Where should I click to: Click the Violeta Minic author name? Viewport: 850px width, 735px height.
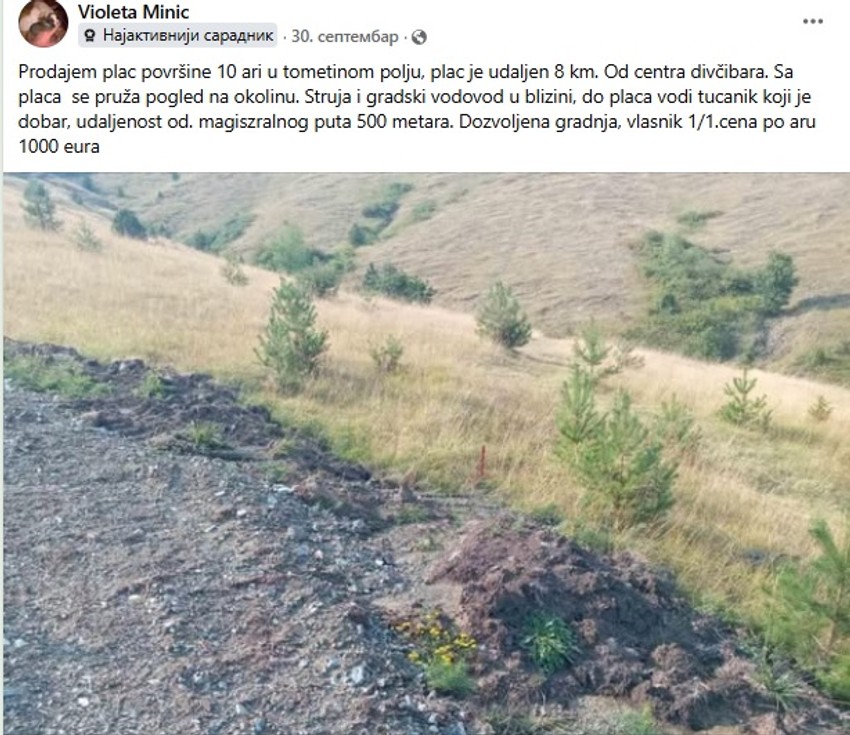coord(133,11)
